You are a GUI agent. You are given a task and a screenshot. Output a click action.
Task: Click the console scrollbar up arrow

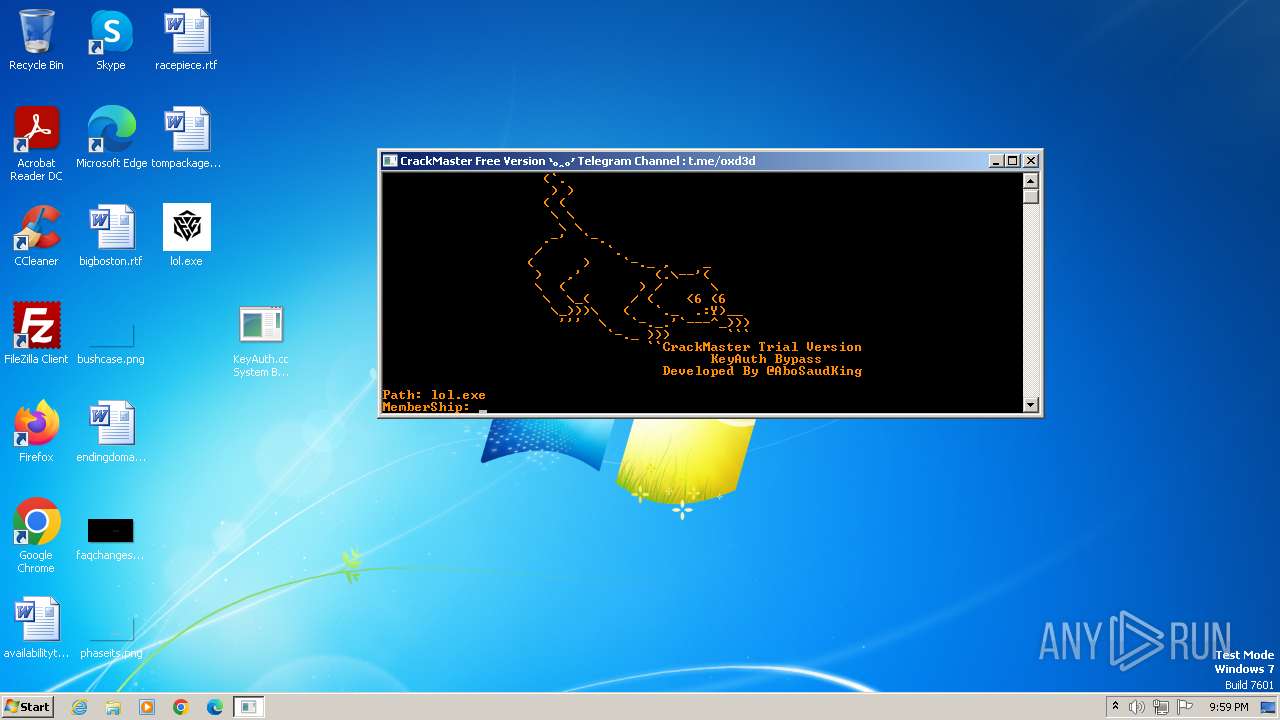(x=1031, y=181)
